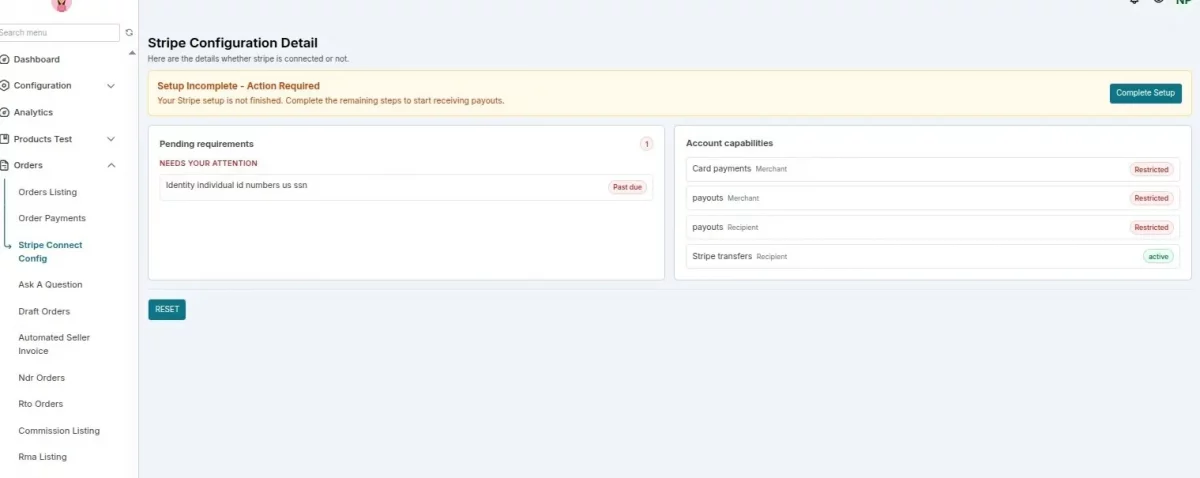The image size is (1200, 478).
Task: Click the RESET button
Action: (167, 310)
